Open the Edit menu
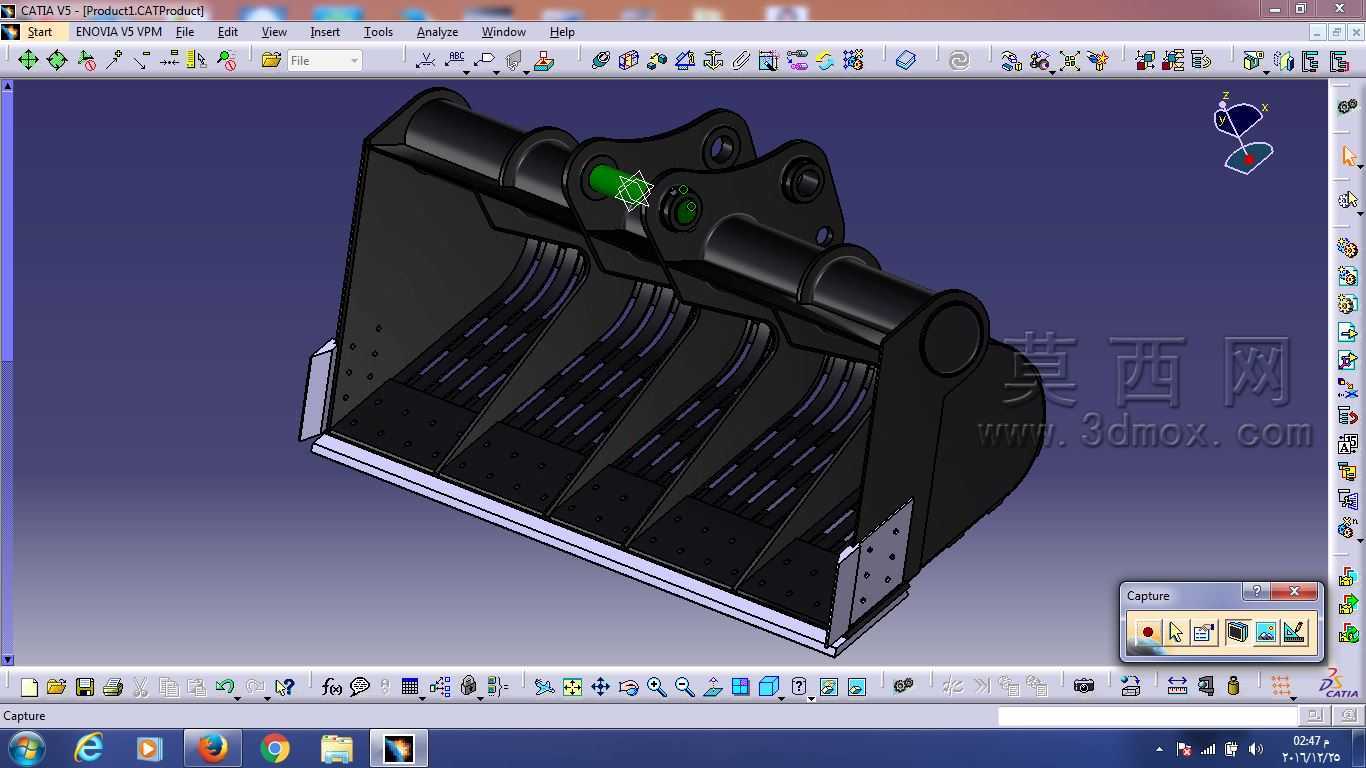The width and height of the screenshot is (1366, 768). pos(228,32)
